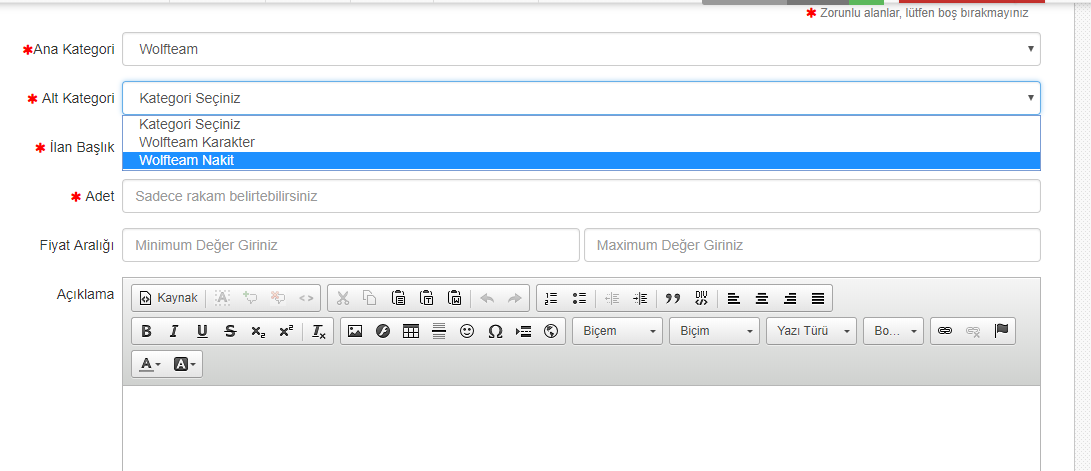Center align the text
Image resolution: width=1091 pixels, height=471 pixels.
coord(762,298)
